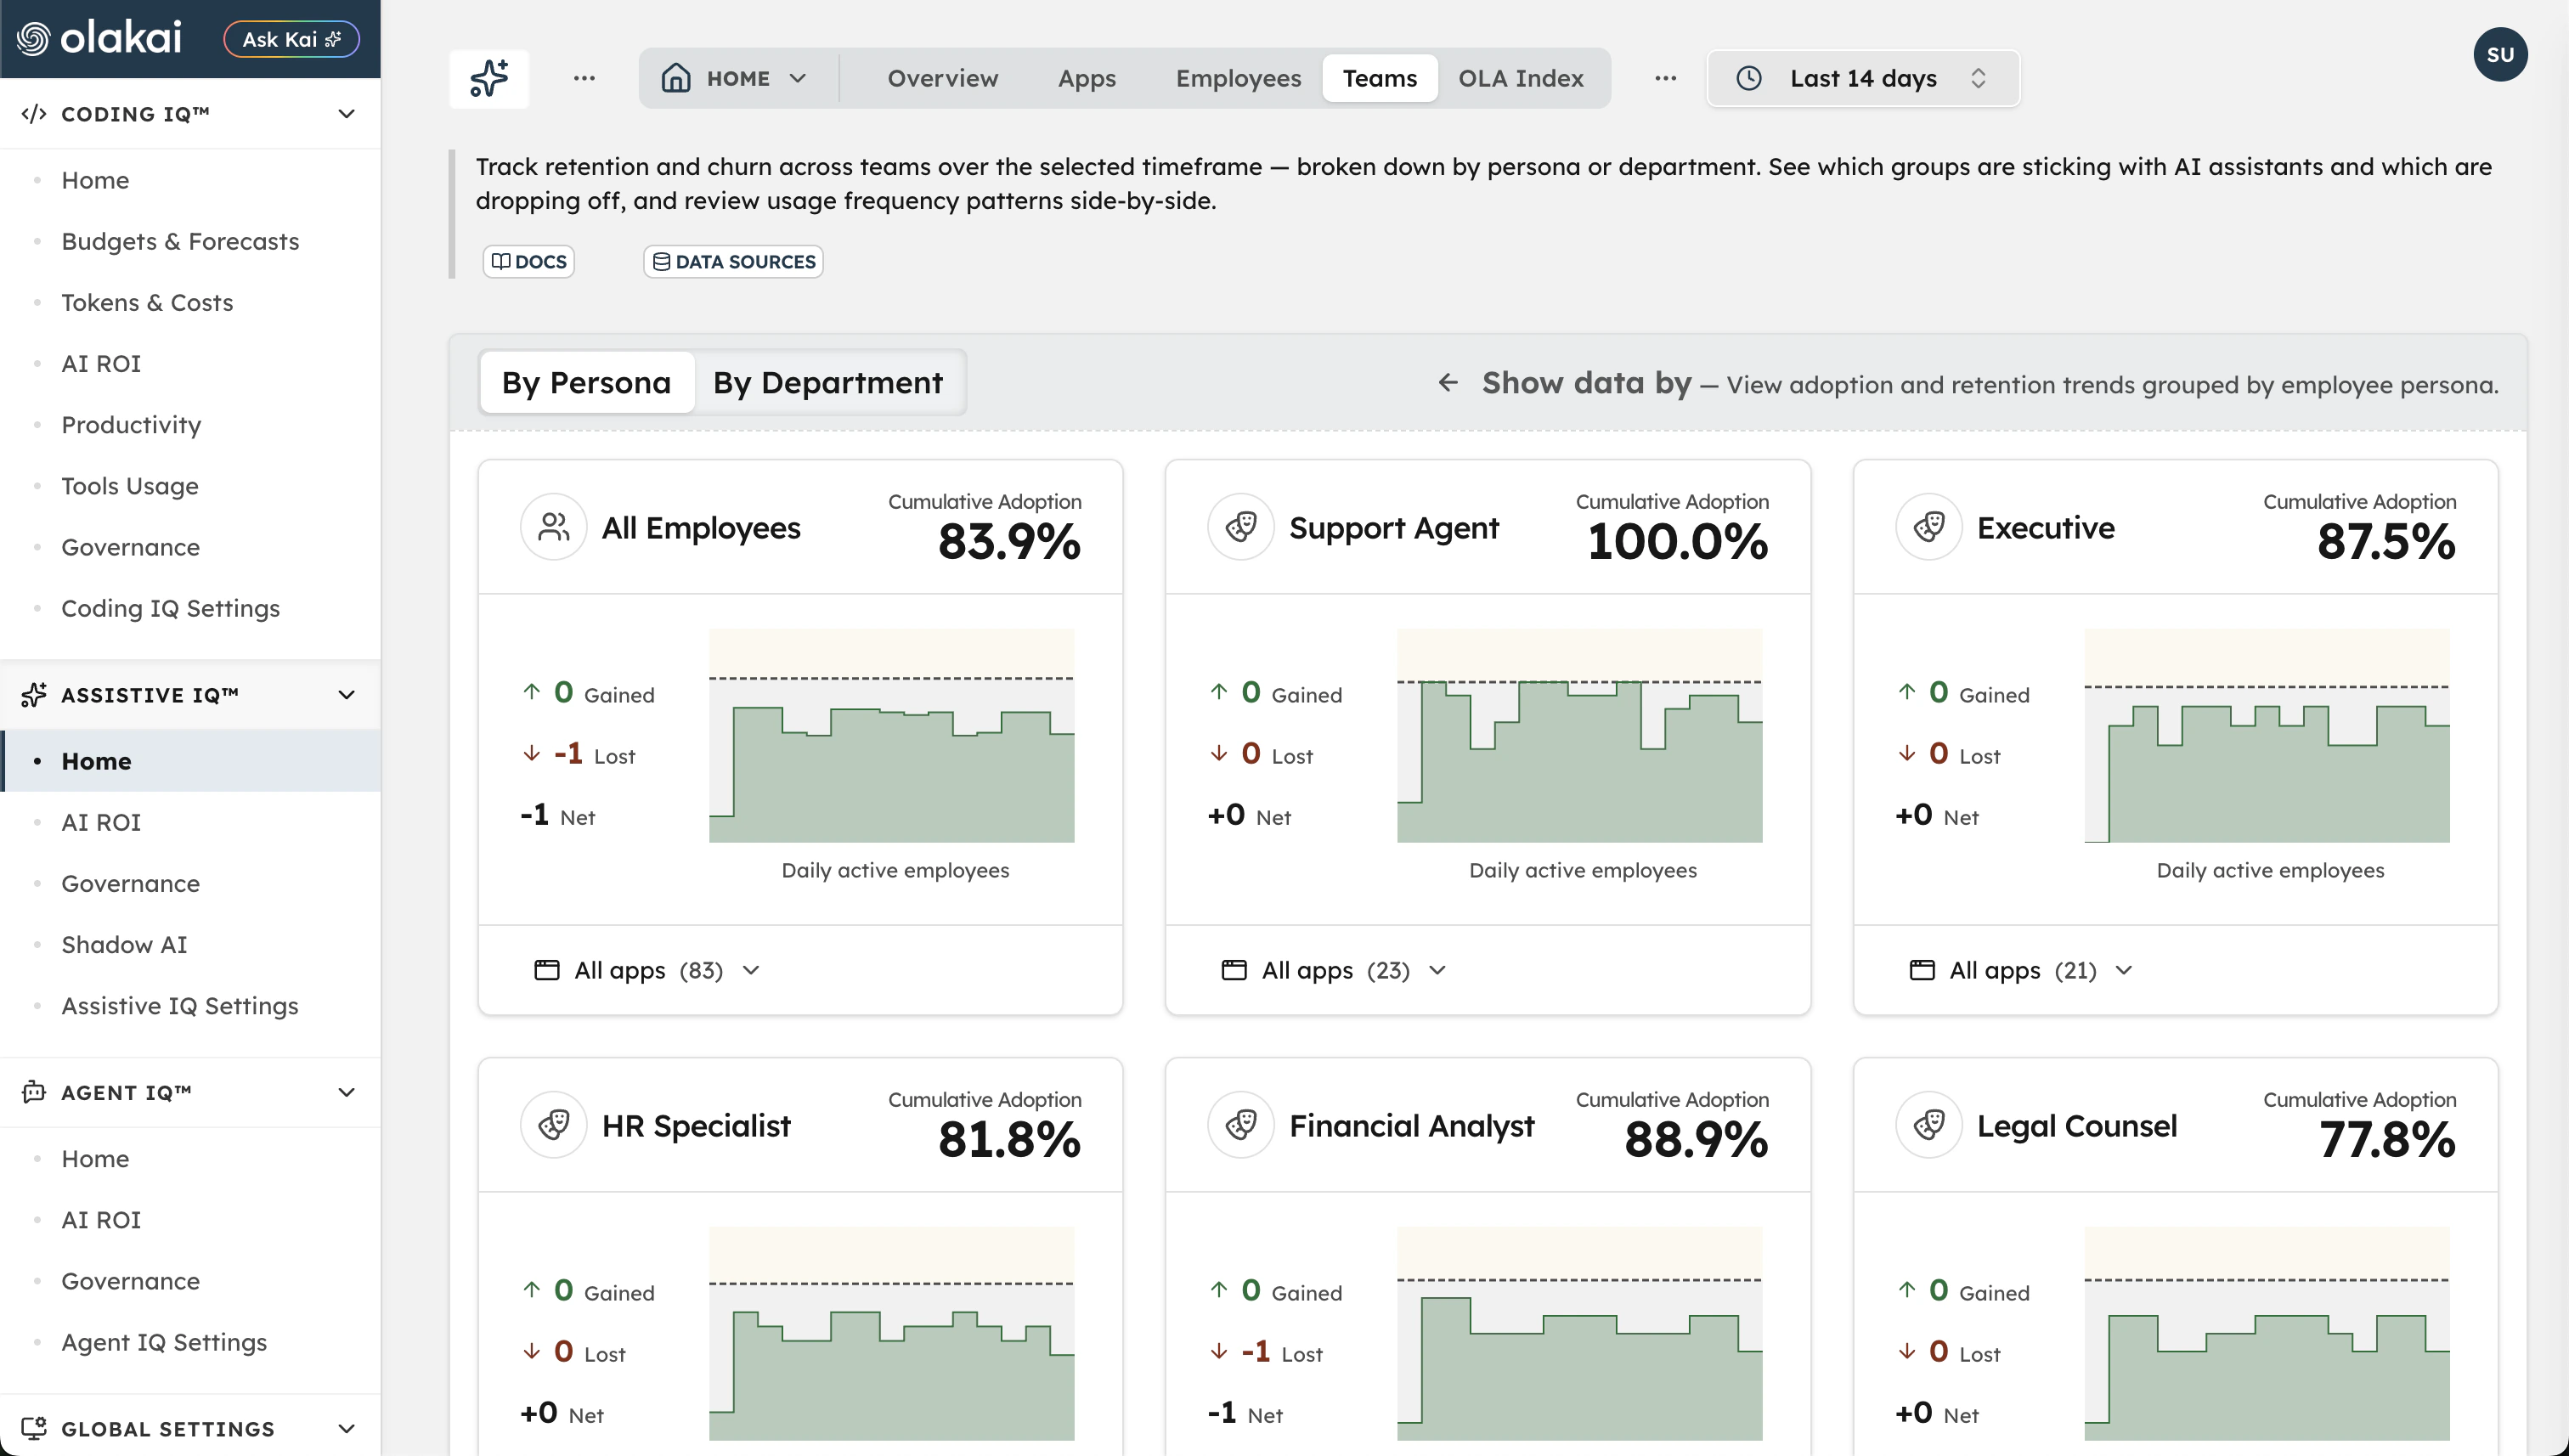
Task: Collapse the ASSISTIVE IQ section chevron
Action: click(x=347, y=695)
